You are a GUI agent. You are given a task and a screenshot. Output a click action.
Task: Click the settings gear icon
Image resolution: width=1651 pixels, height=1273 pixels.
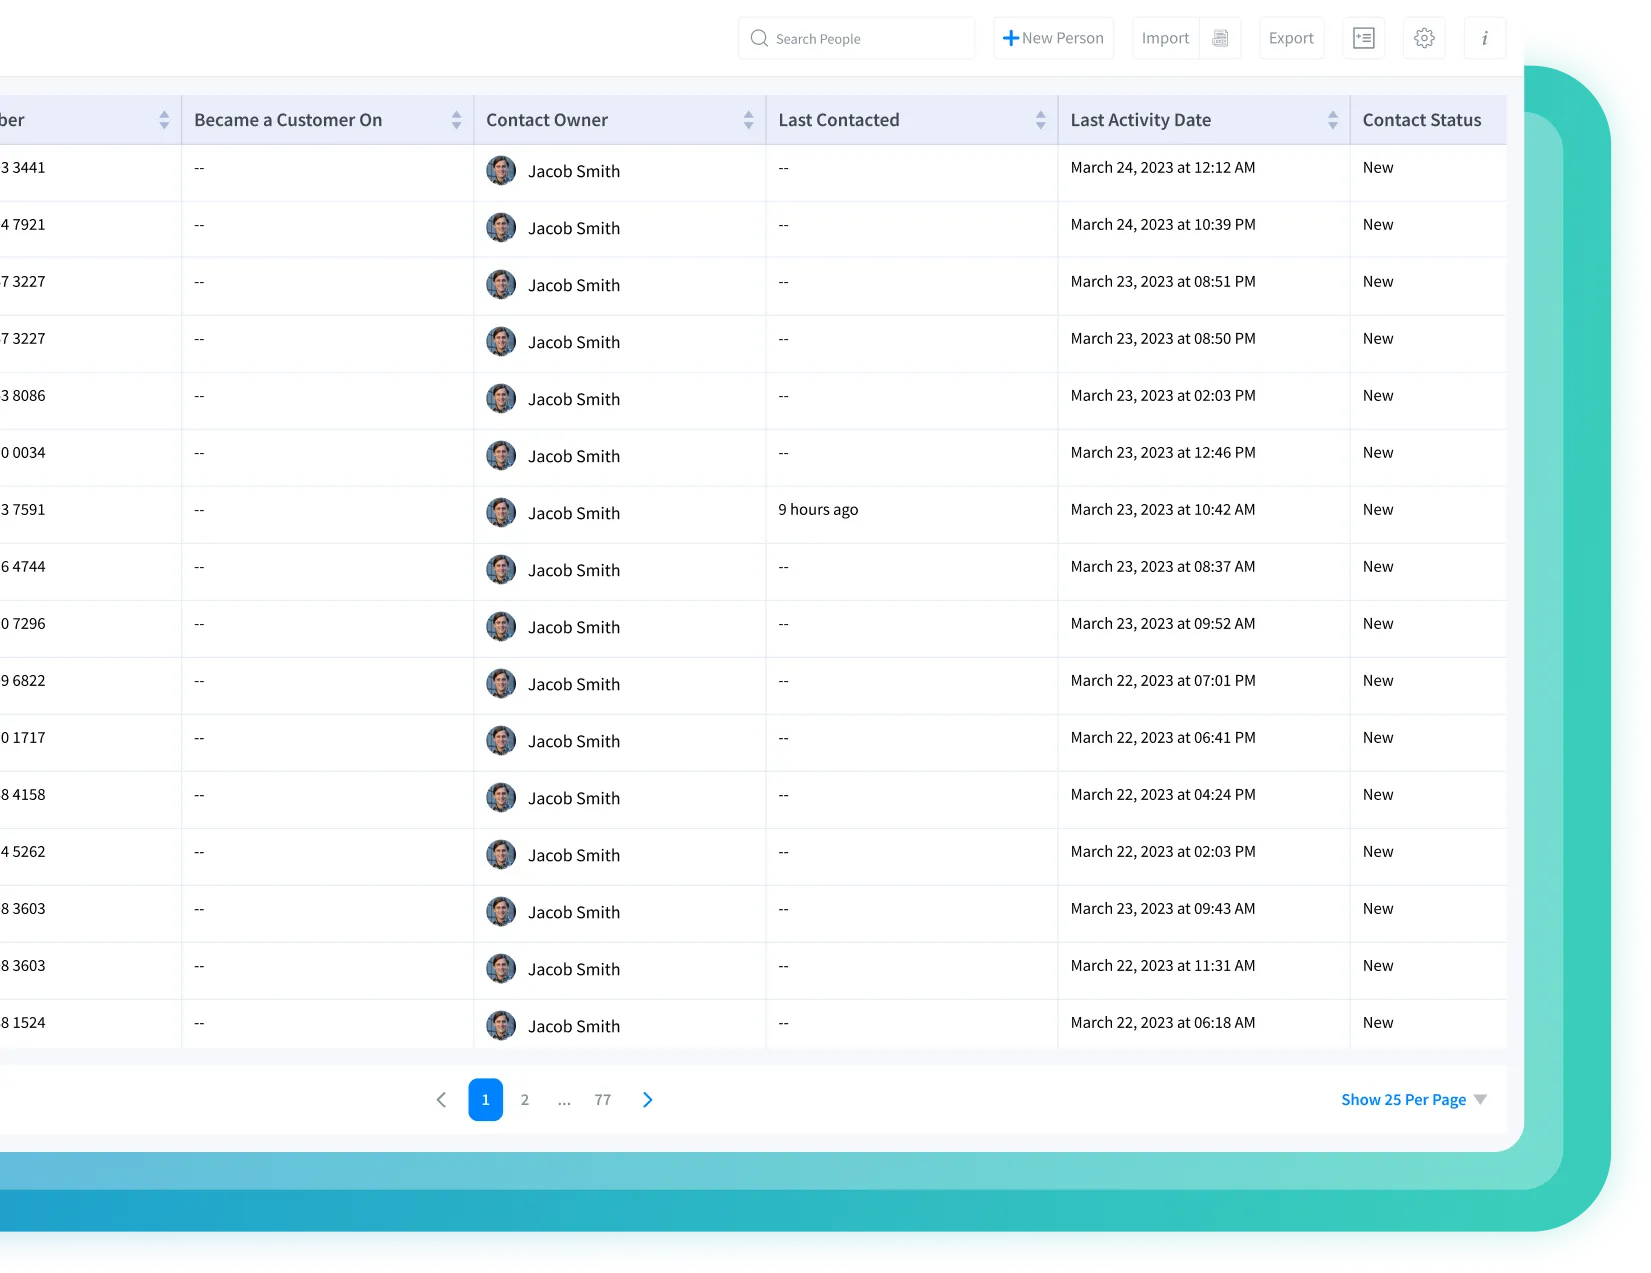pos(1424,38)
